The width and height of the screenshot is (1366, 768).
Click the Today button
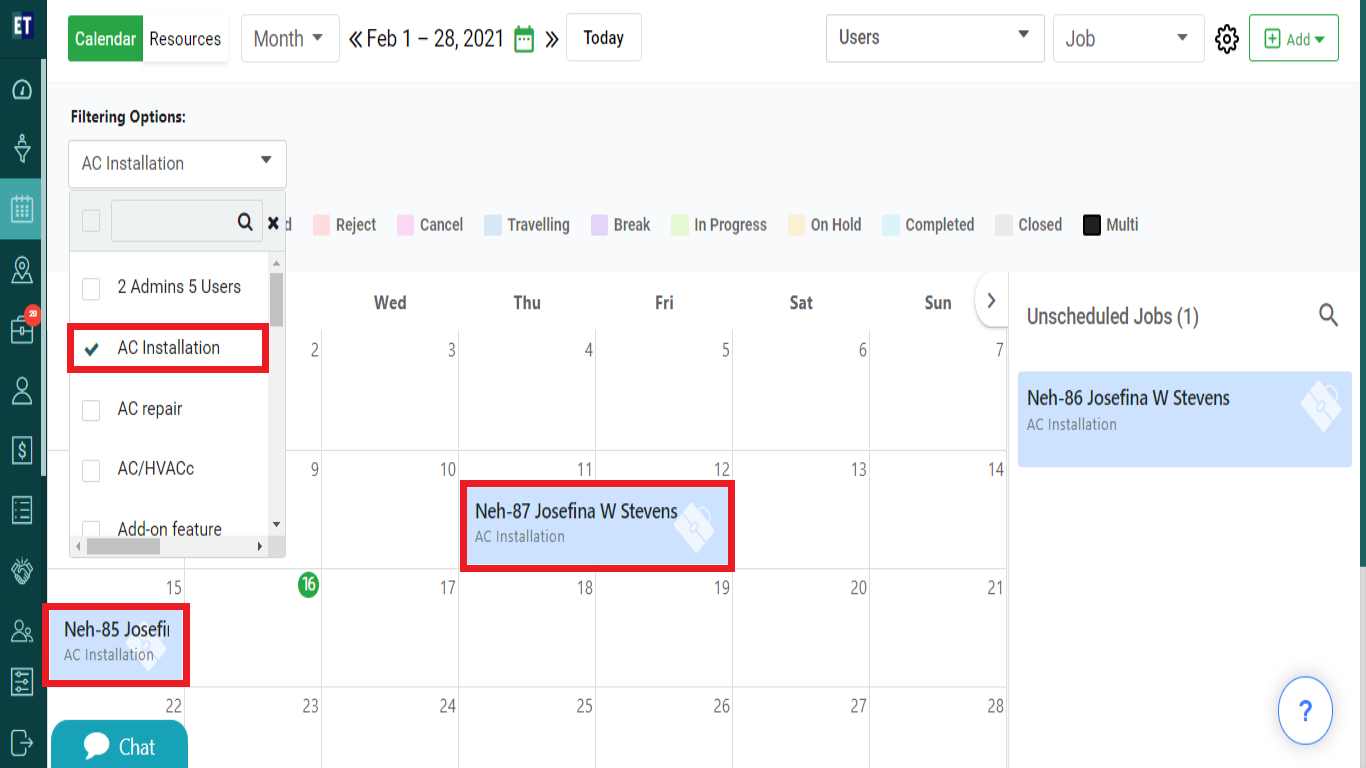click(x=604, y=38)
